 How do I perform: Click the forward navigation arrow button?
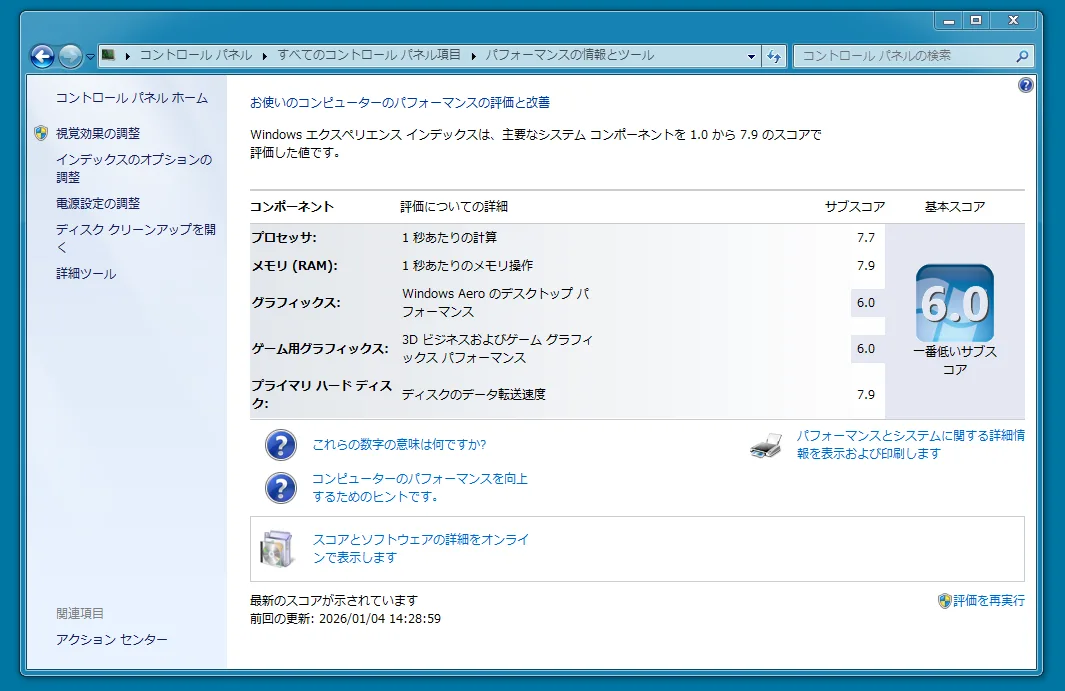pyautogui.click(x=70, y=56)
